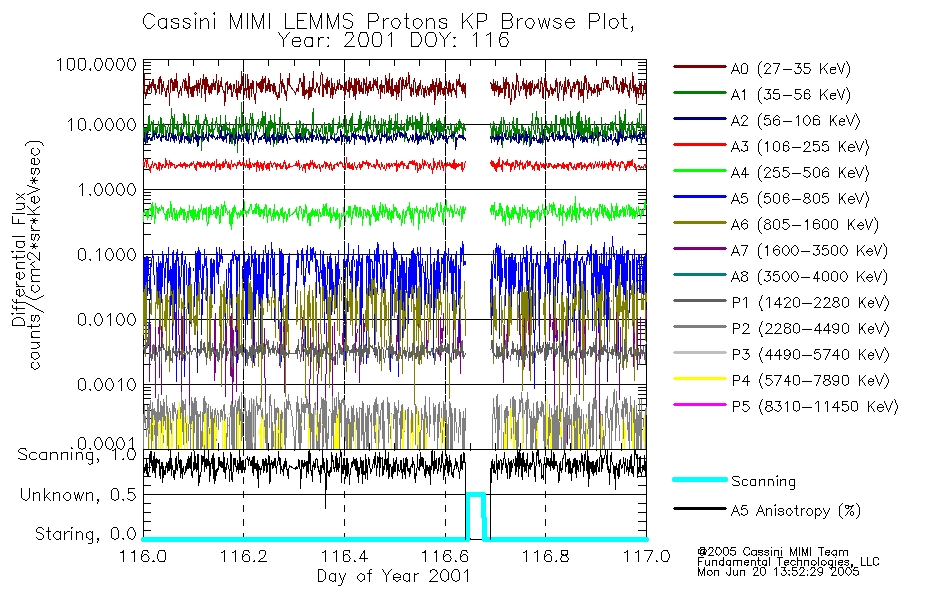Click the A0 (27-35 KeV) legend line
Image resolution: width=950 pixels, height=600 pixels.
coord(700,67)
